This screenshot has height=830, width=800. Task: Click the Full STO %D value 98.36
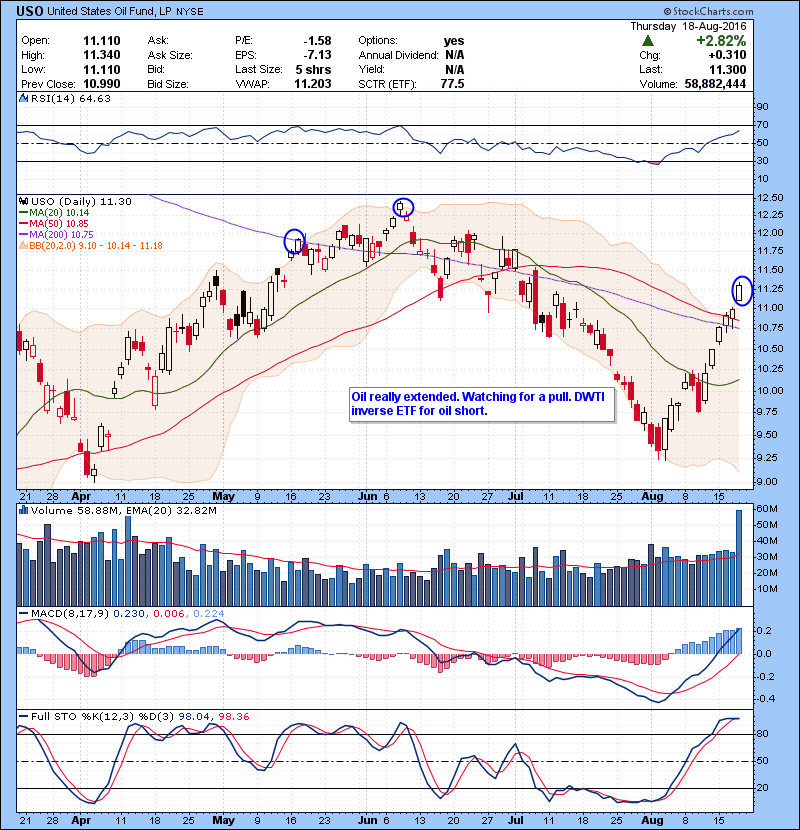click(233, 716)
